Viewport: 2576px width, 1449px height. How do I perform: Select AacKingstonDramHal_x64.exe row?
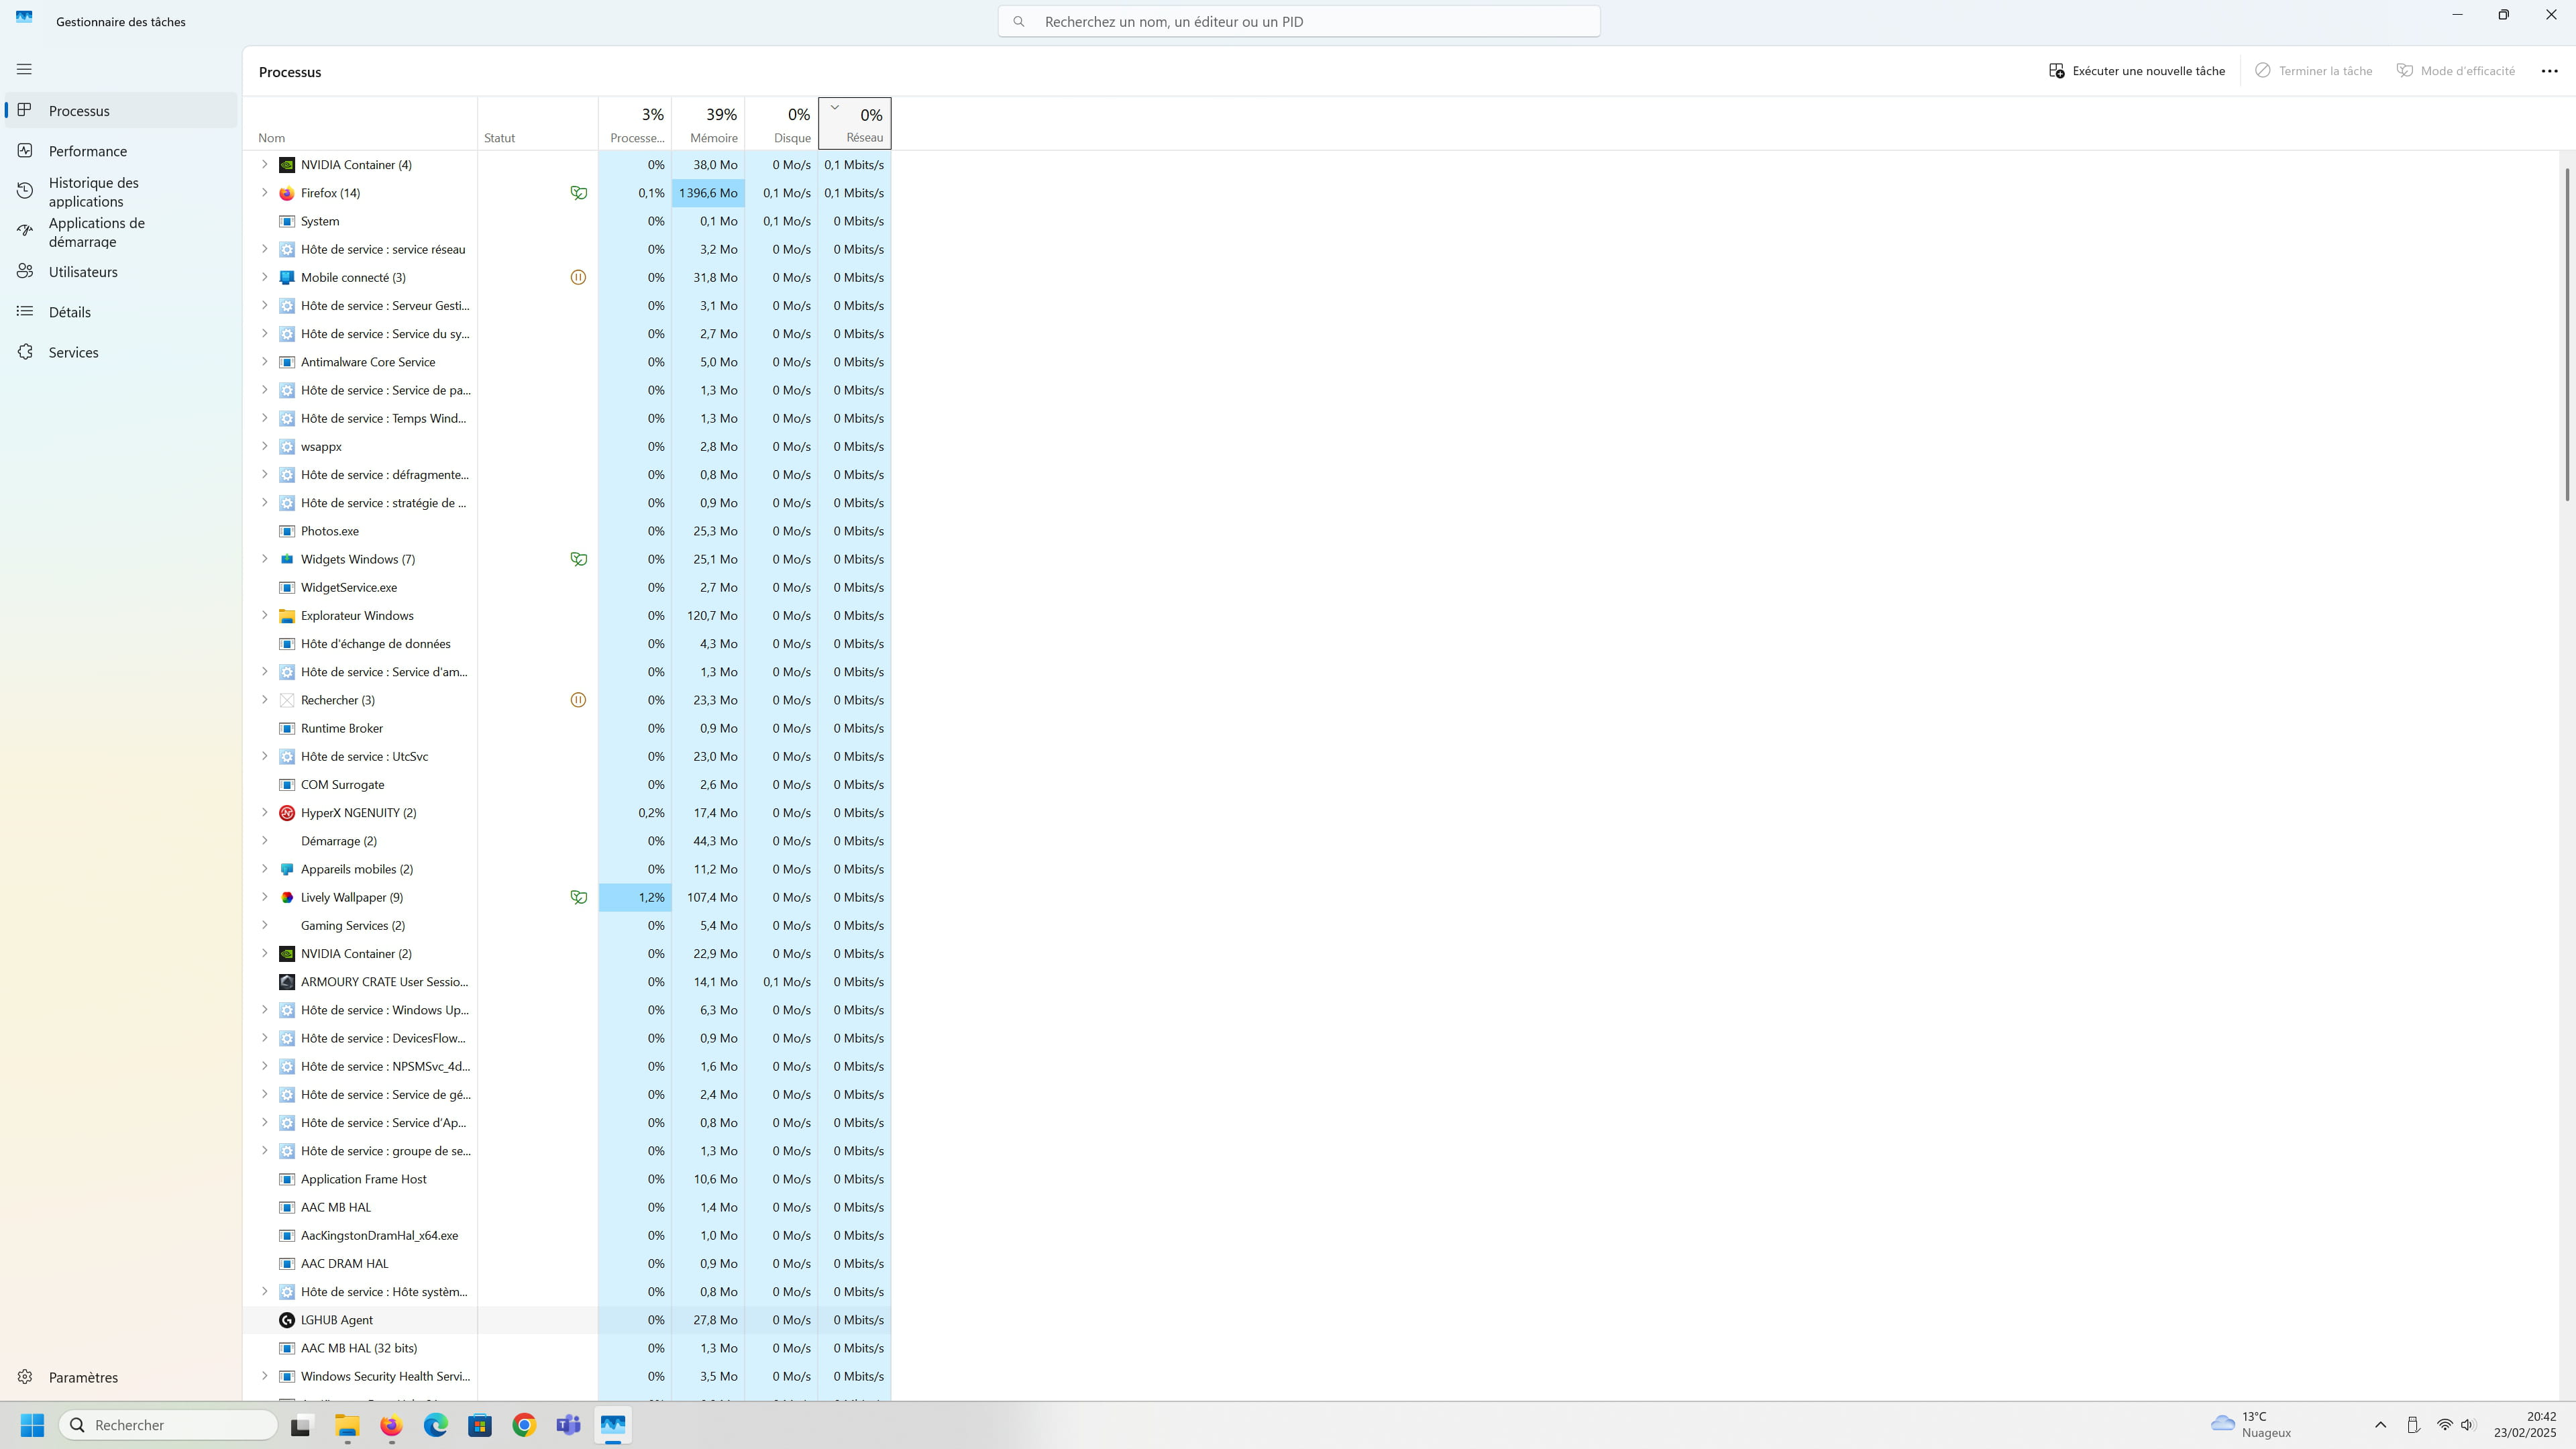567,1235
